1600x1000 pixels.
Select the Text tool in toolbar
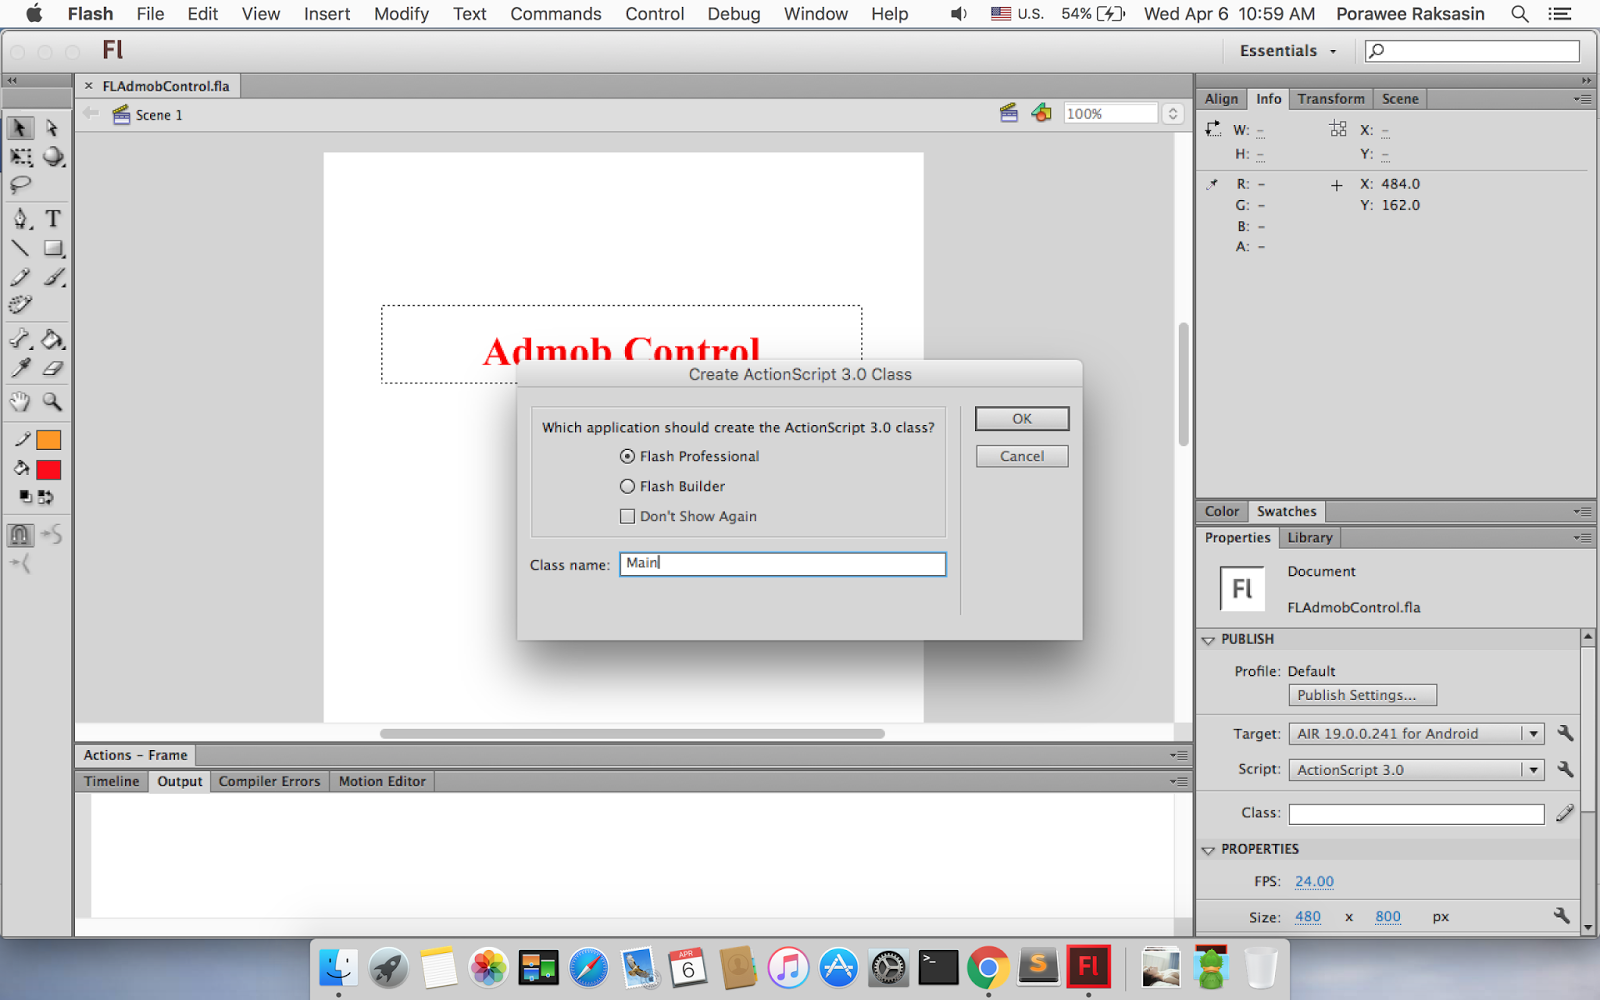tap(53, 219)
